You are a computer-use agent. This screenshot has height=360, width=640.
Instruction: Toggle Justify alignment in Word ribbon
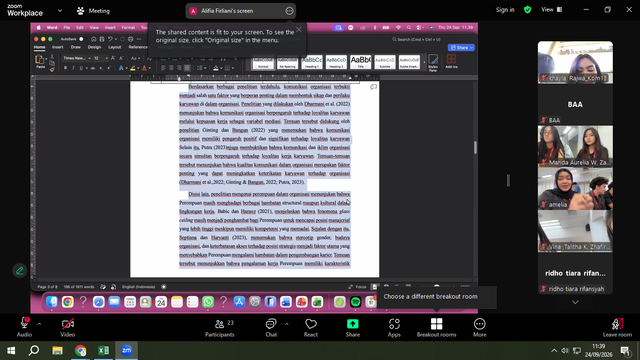click(x=187, y=68)
